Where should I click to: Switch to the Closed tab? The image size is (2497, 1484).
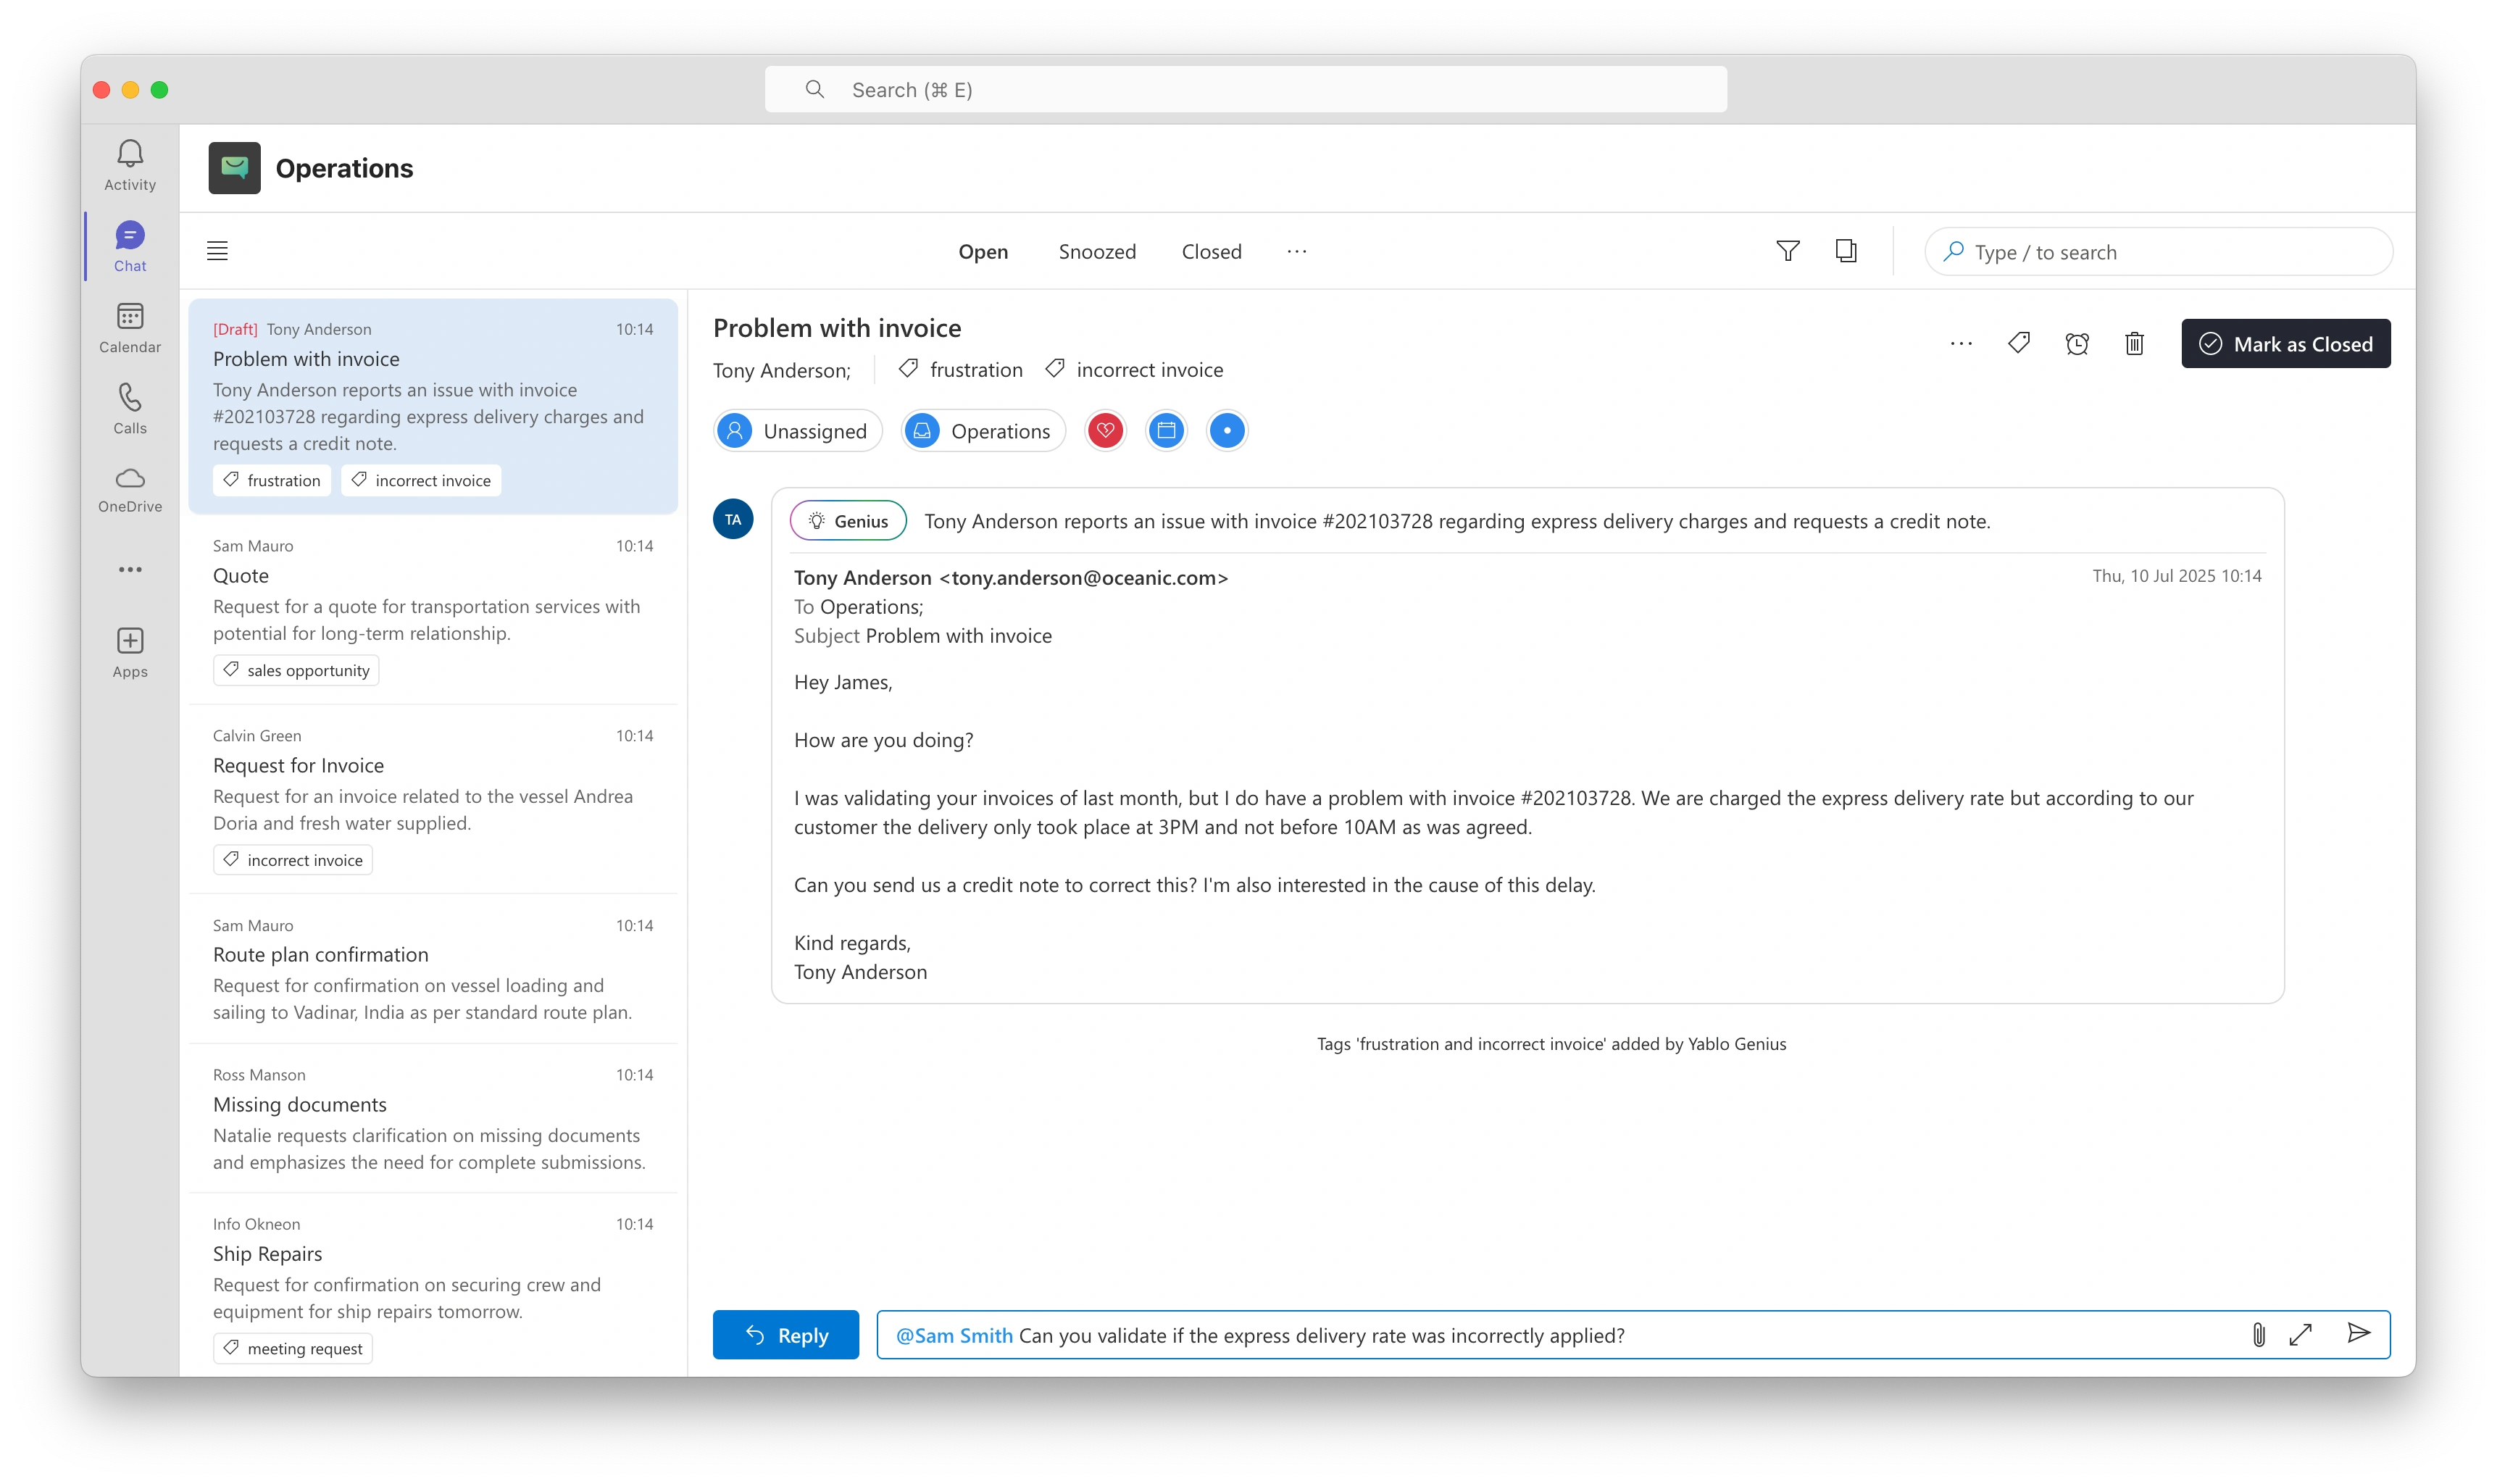tap(1211, 252)
